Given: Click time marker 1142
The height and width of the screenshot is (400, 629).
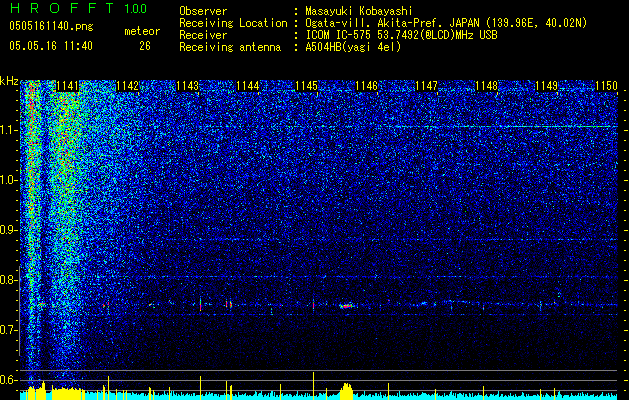Looking at the screenshot, I should pyautogui.click(x=127, y=86).
